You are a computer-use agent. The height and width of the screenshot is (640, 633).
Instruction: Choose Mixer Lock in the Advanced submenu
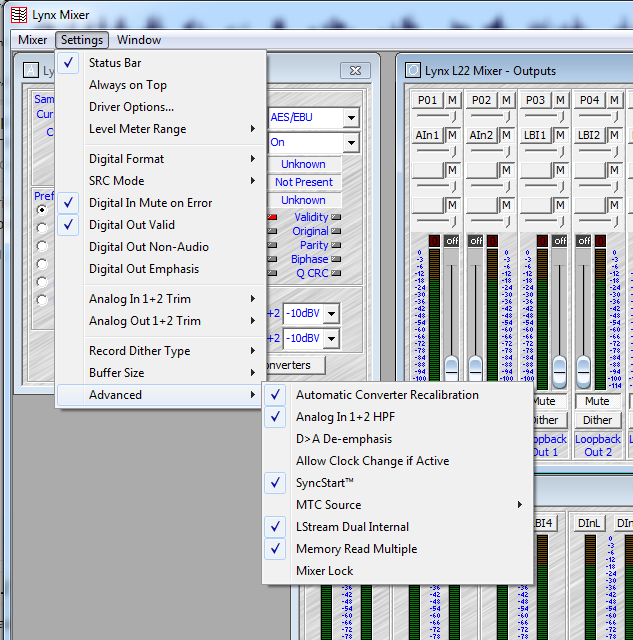(x=324, y=571)
